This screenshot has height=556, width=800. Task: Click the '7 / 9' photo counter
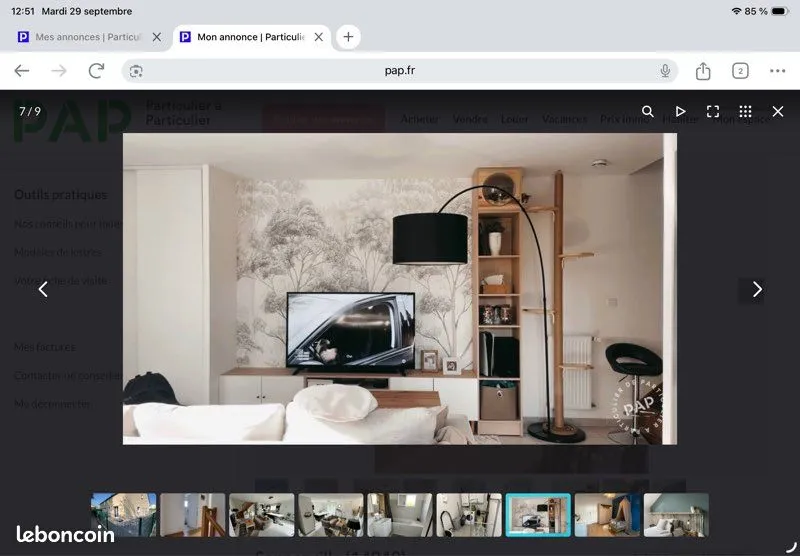pos(30,111)
